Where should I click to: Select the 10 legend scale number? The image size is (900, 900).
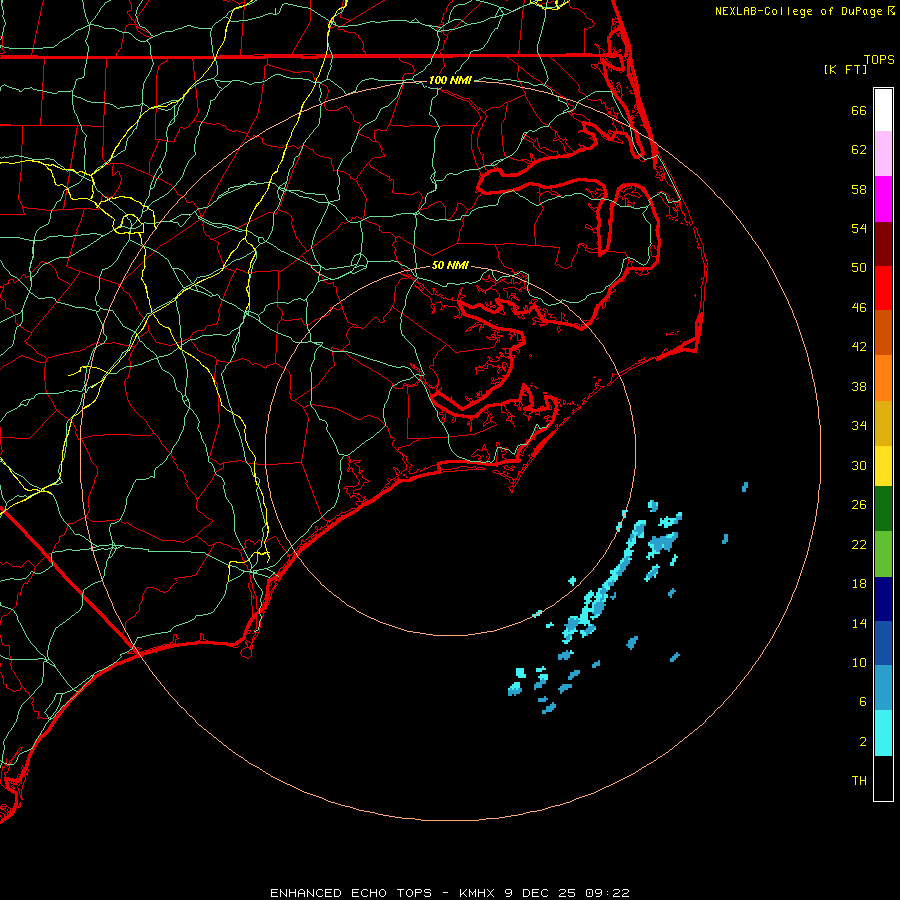[859, 662]
